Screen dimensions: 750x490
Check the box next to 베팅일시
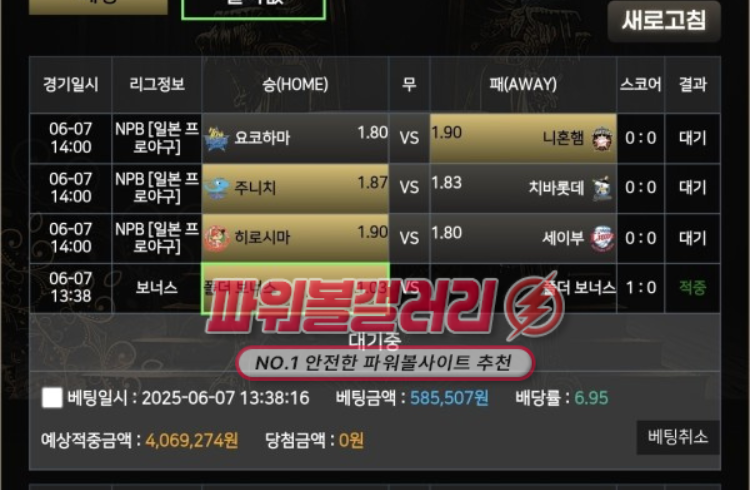point(52,398)
